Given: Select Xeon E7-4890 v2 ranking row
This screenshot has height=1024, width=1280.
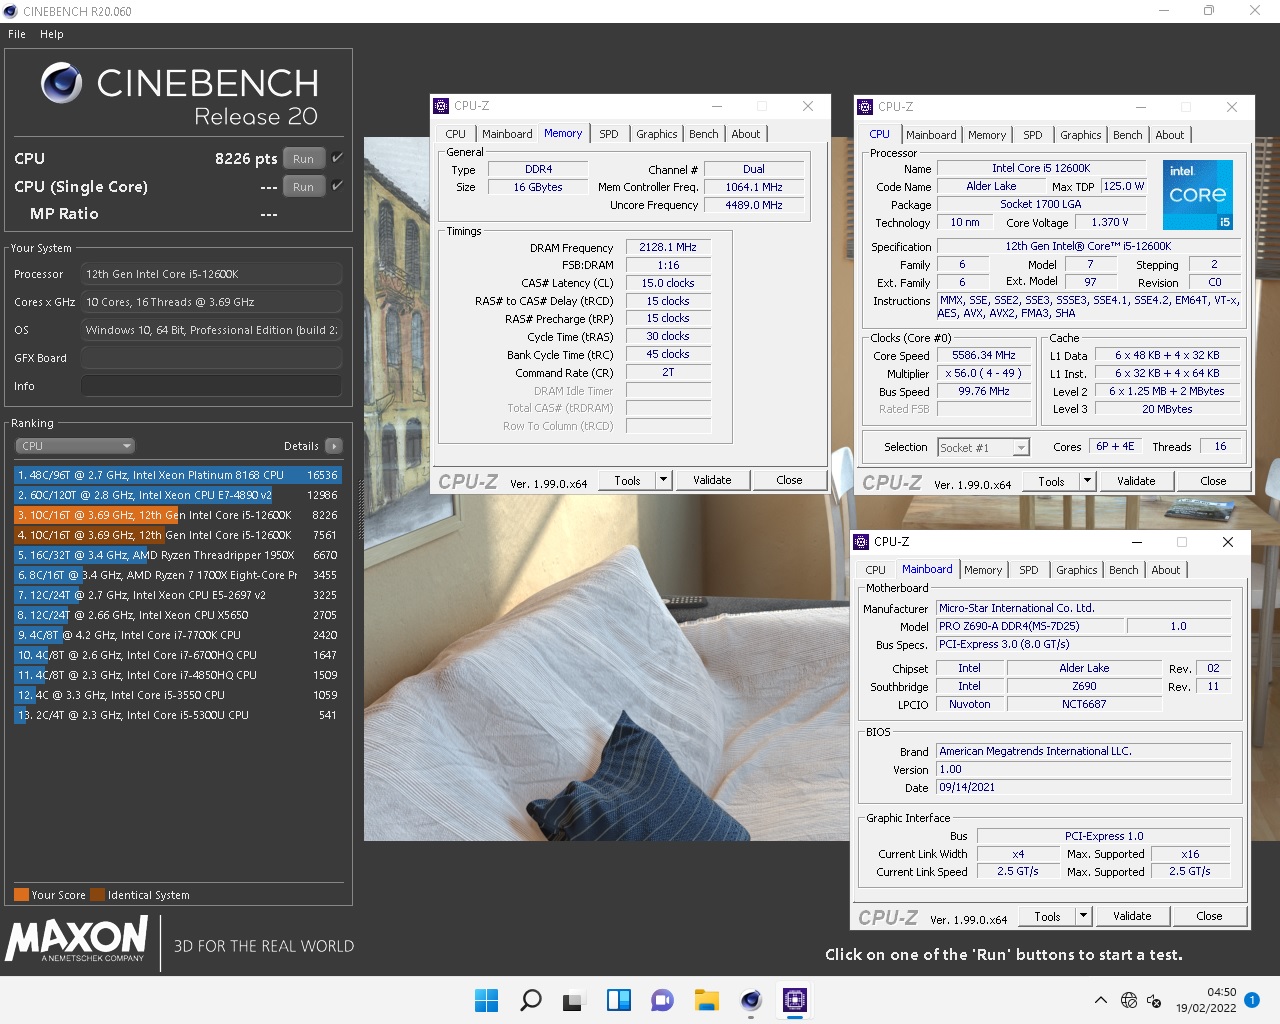Looking at the screenshot, I should click(x=178, y=495).
